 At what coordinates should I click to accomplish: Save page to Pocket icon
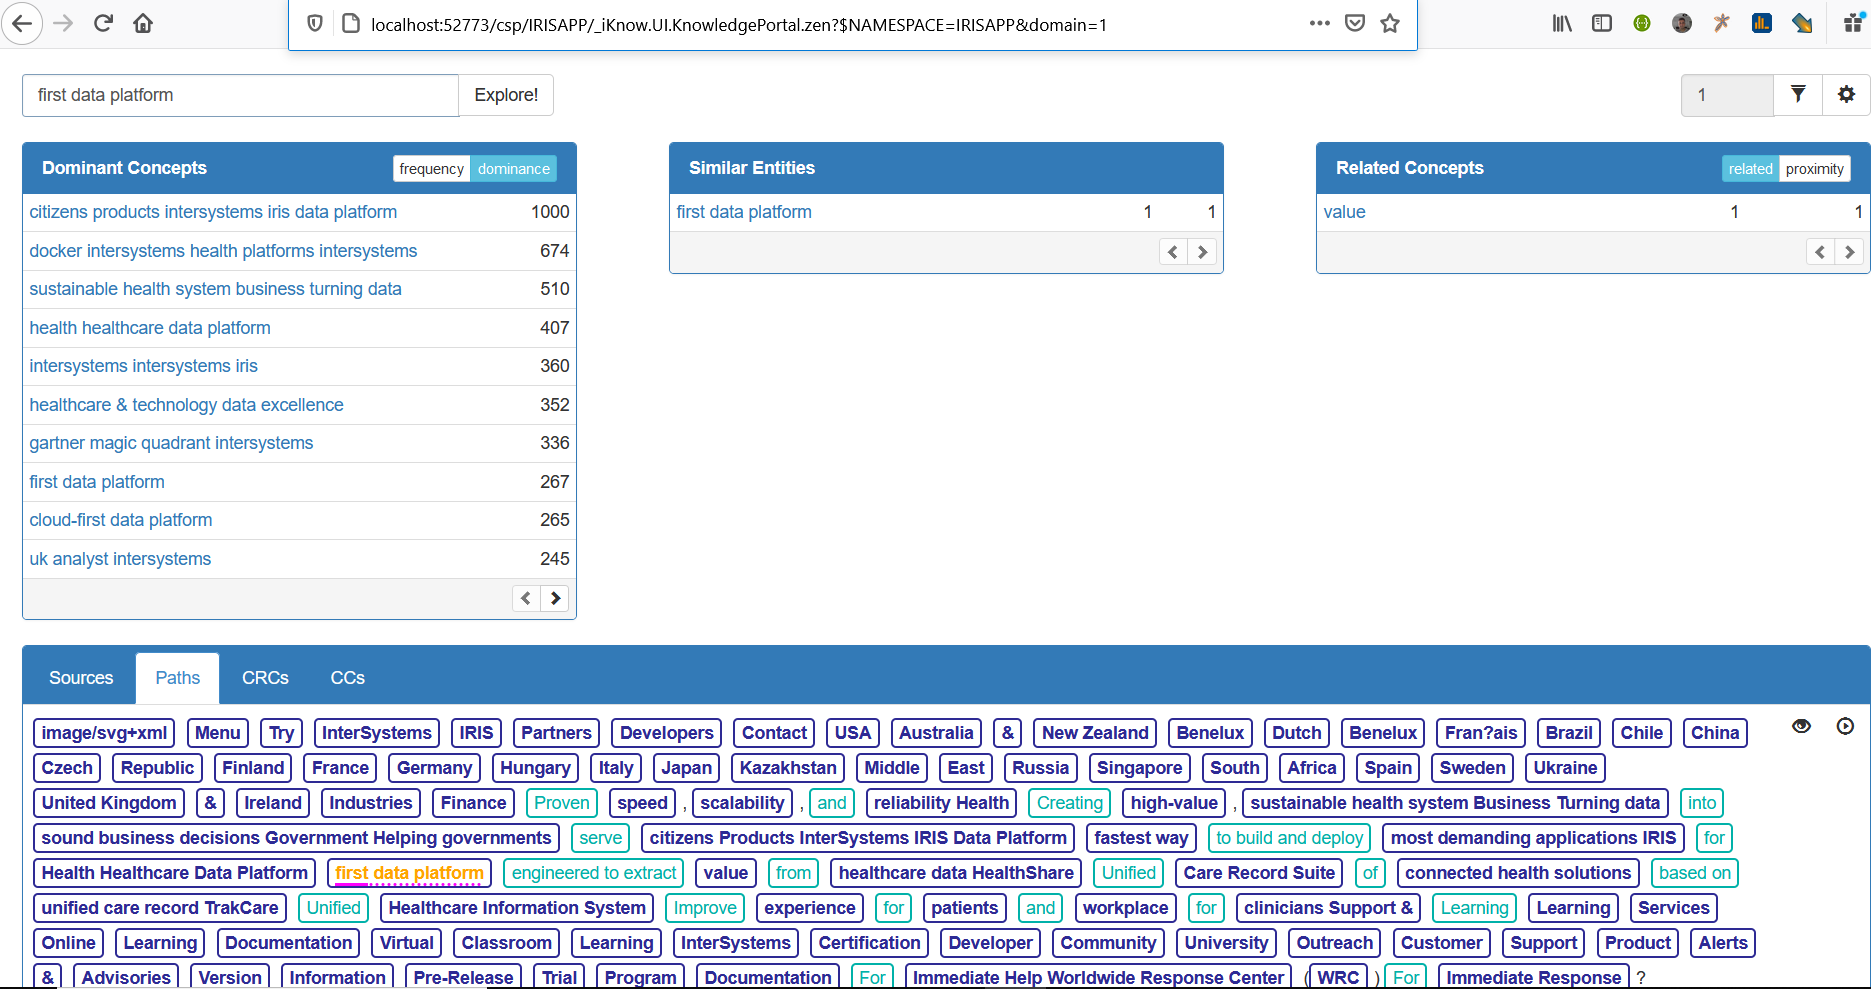tap(1355, 23)
